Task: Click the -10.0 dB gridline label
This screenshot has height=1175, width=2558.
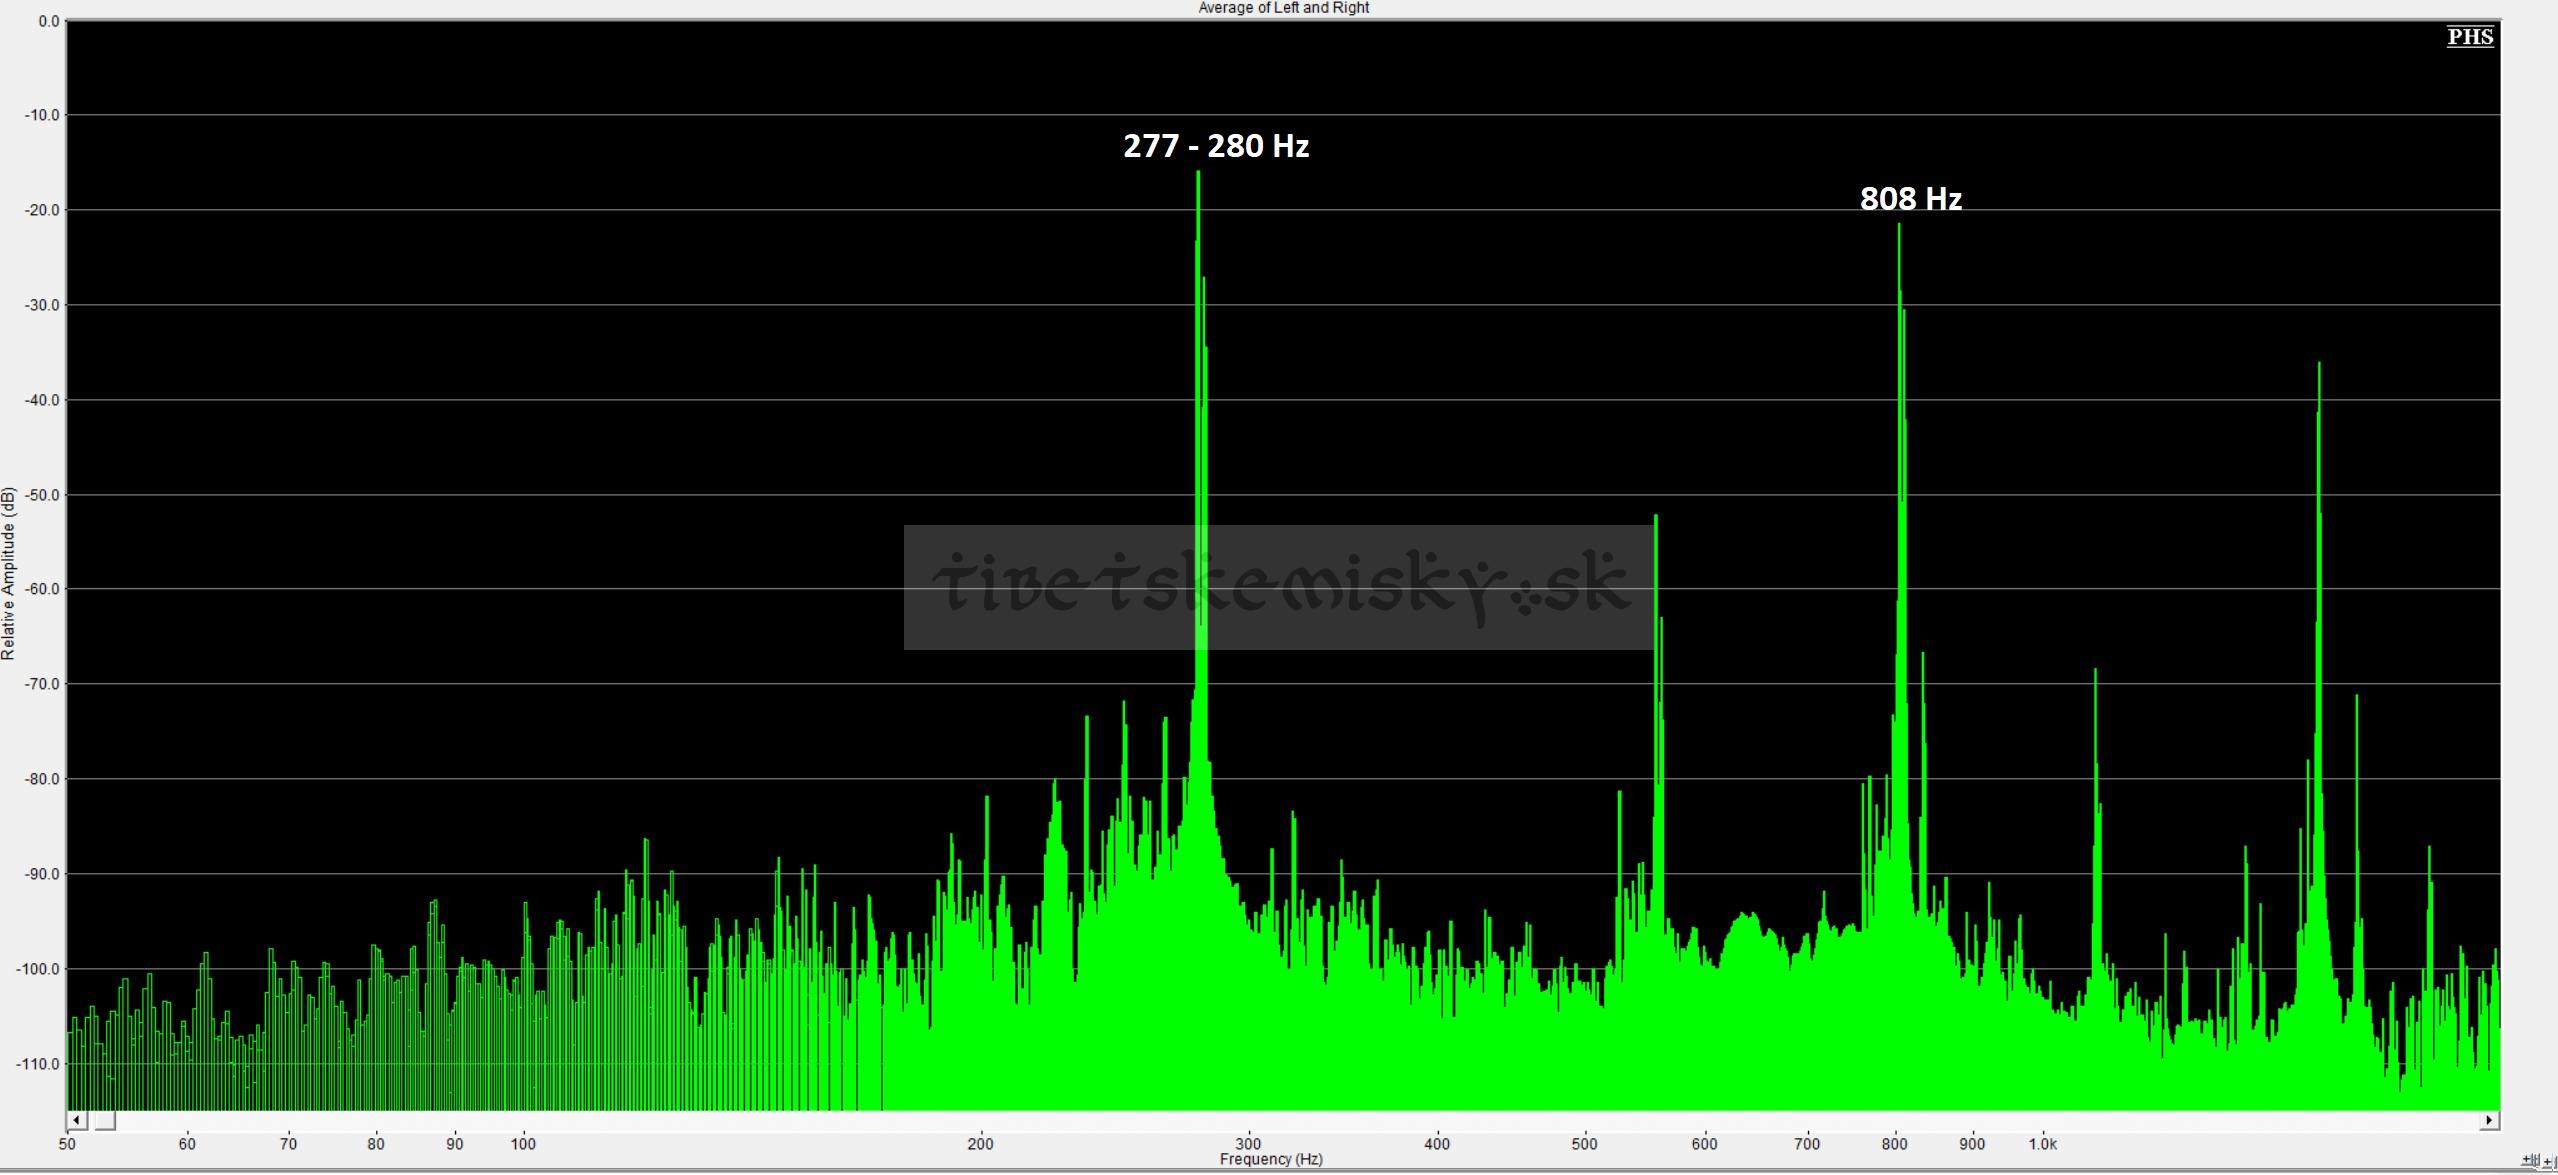Action: (40, 115)
